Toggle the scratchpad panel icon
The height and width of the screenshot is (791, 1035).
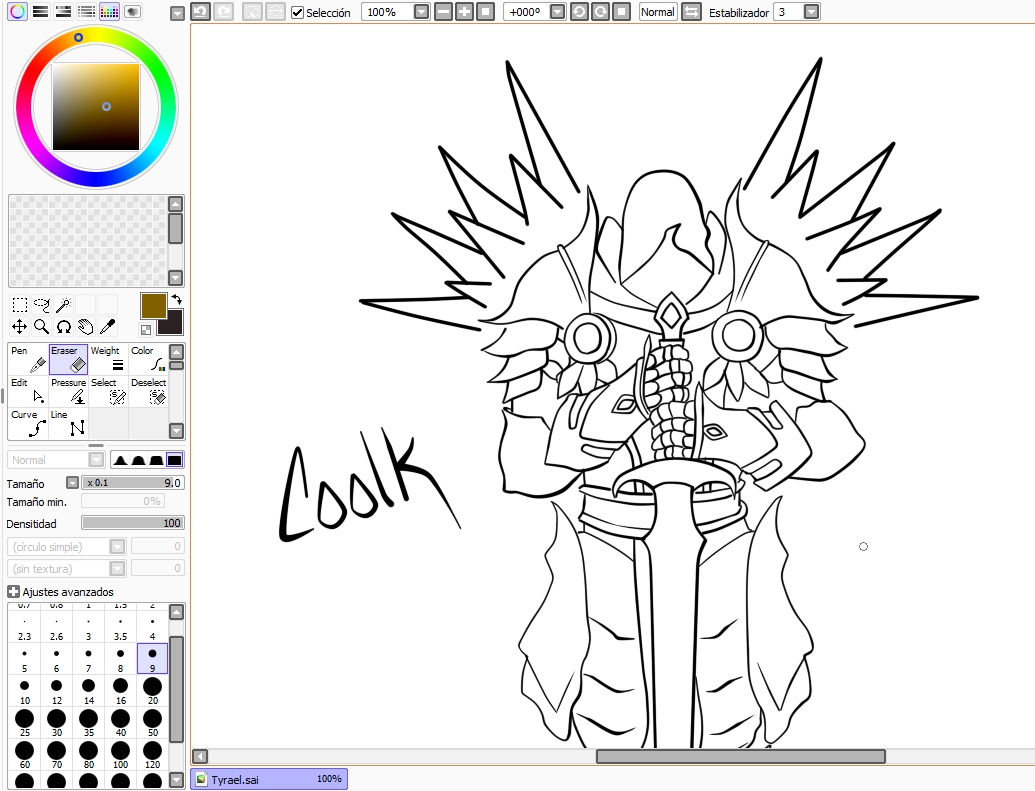pos(133,11)
